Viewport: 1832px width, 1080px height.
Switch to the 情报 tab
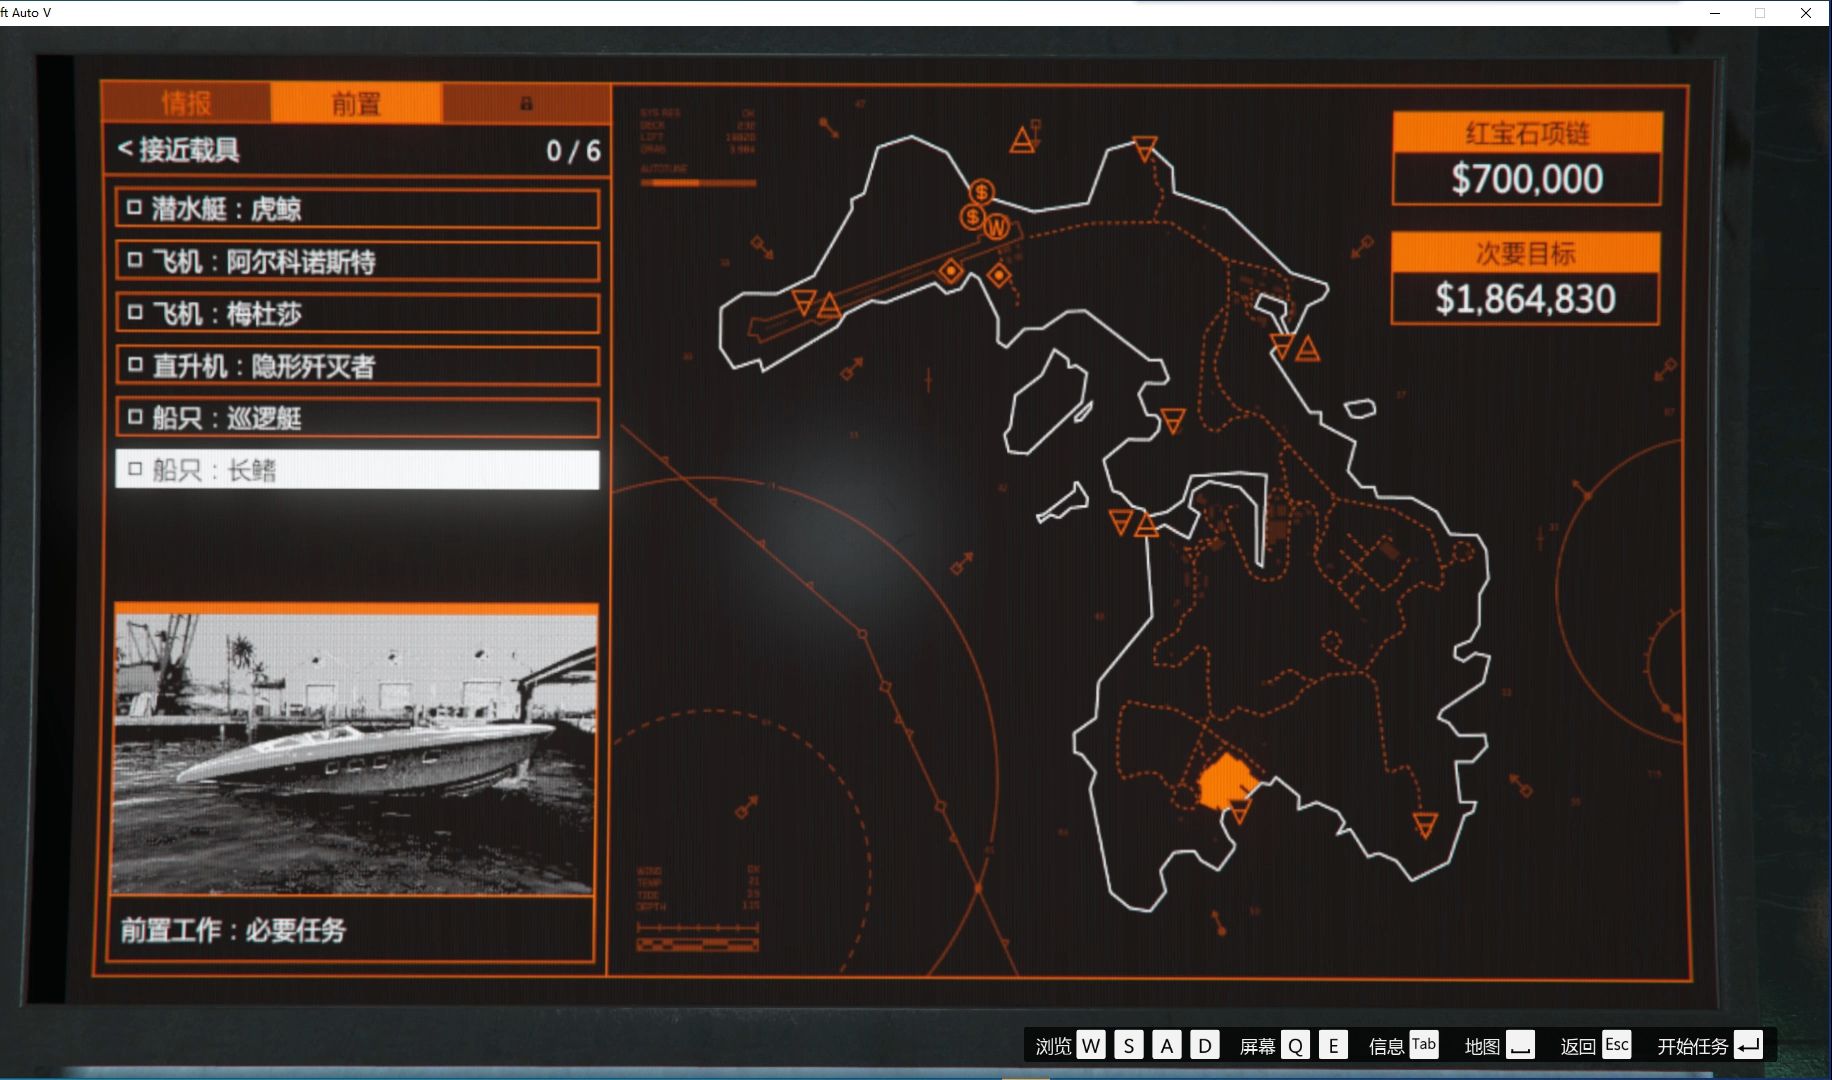186,103
